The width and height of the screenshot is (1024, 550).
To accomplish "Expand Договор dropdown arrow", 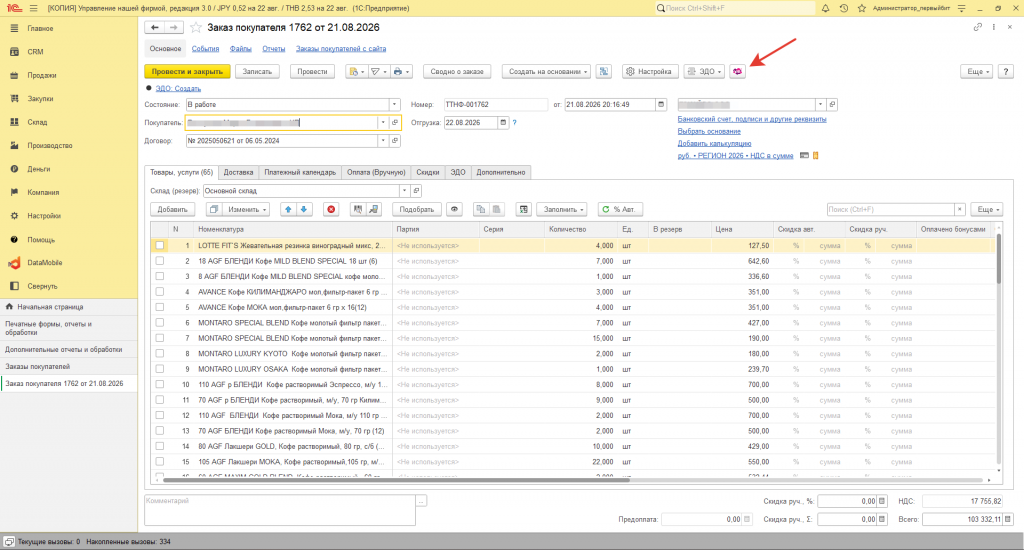I will click(383, 140).
